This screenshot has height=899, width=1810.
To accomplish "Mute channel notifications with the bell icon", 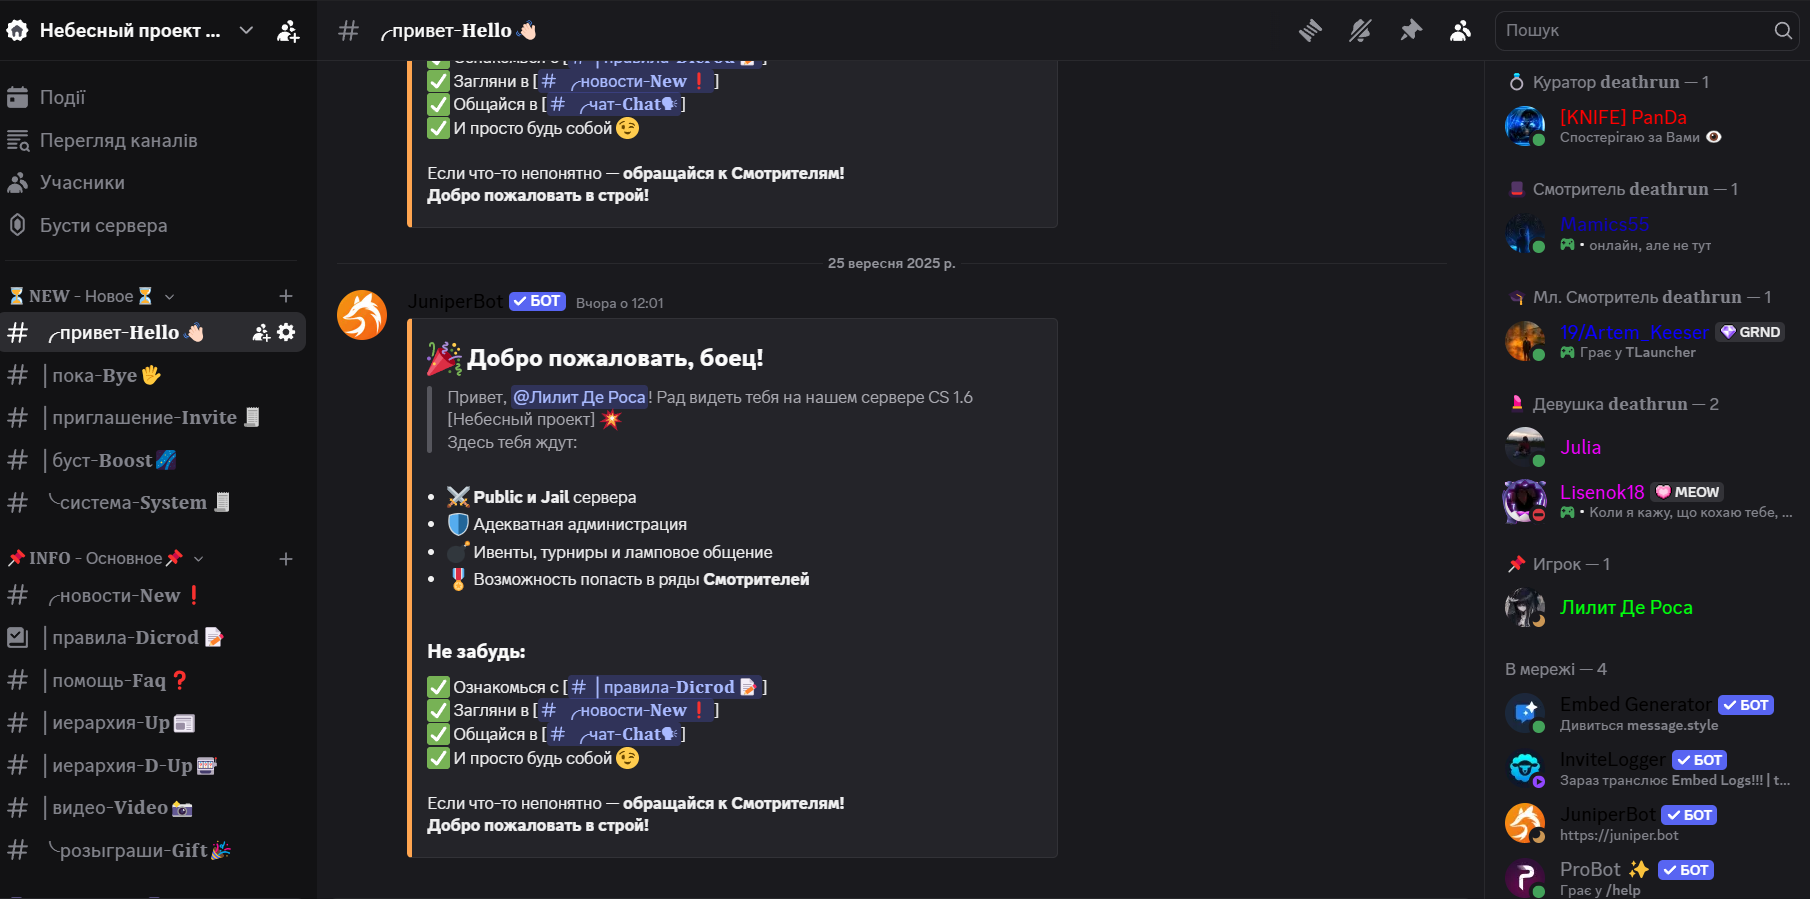I will tap(1360, 31).
